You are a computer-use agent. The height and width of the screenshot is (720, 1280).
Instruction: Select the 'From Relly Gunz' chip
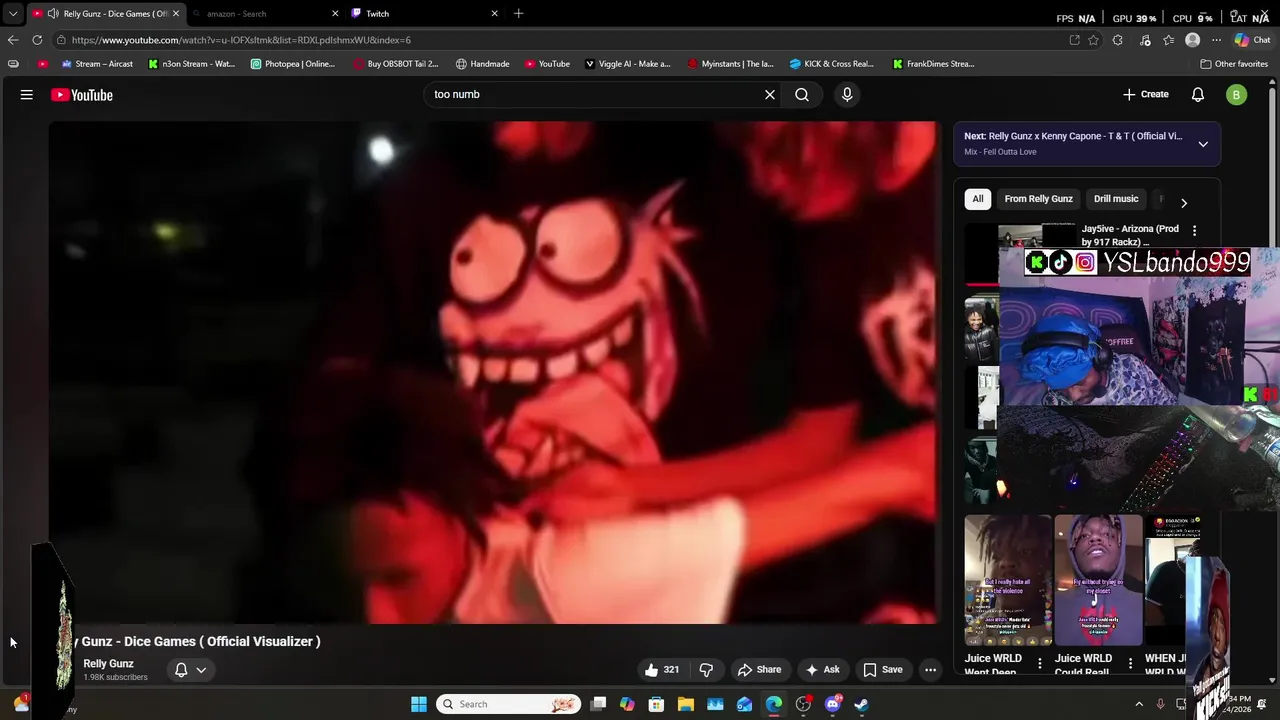[1038, 199]
